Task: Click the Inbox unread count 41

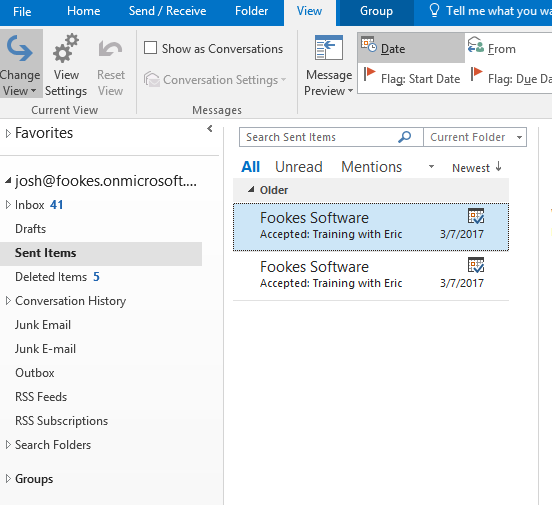Action: point(56,205)
